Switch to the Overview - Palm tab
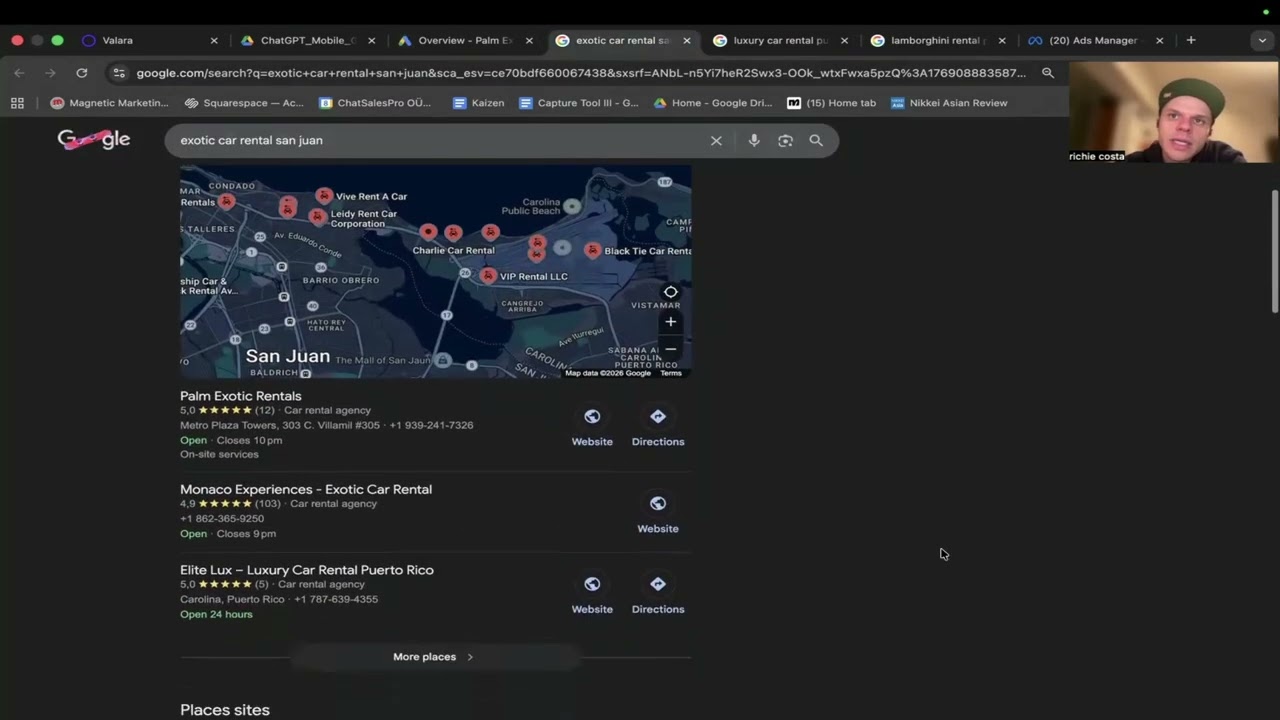This screenshot has width=1280, height=720. 465,41
